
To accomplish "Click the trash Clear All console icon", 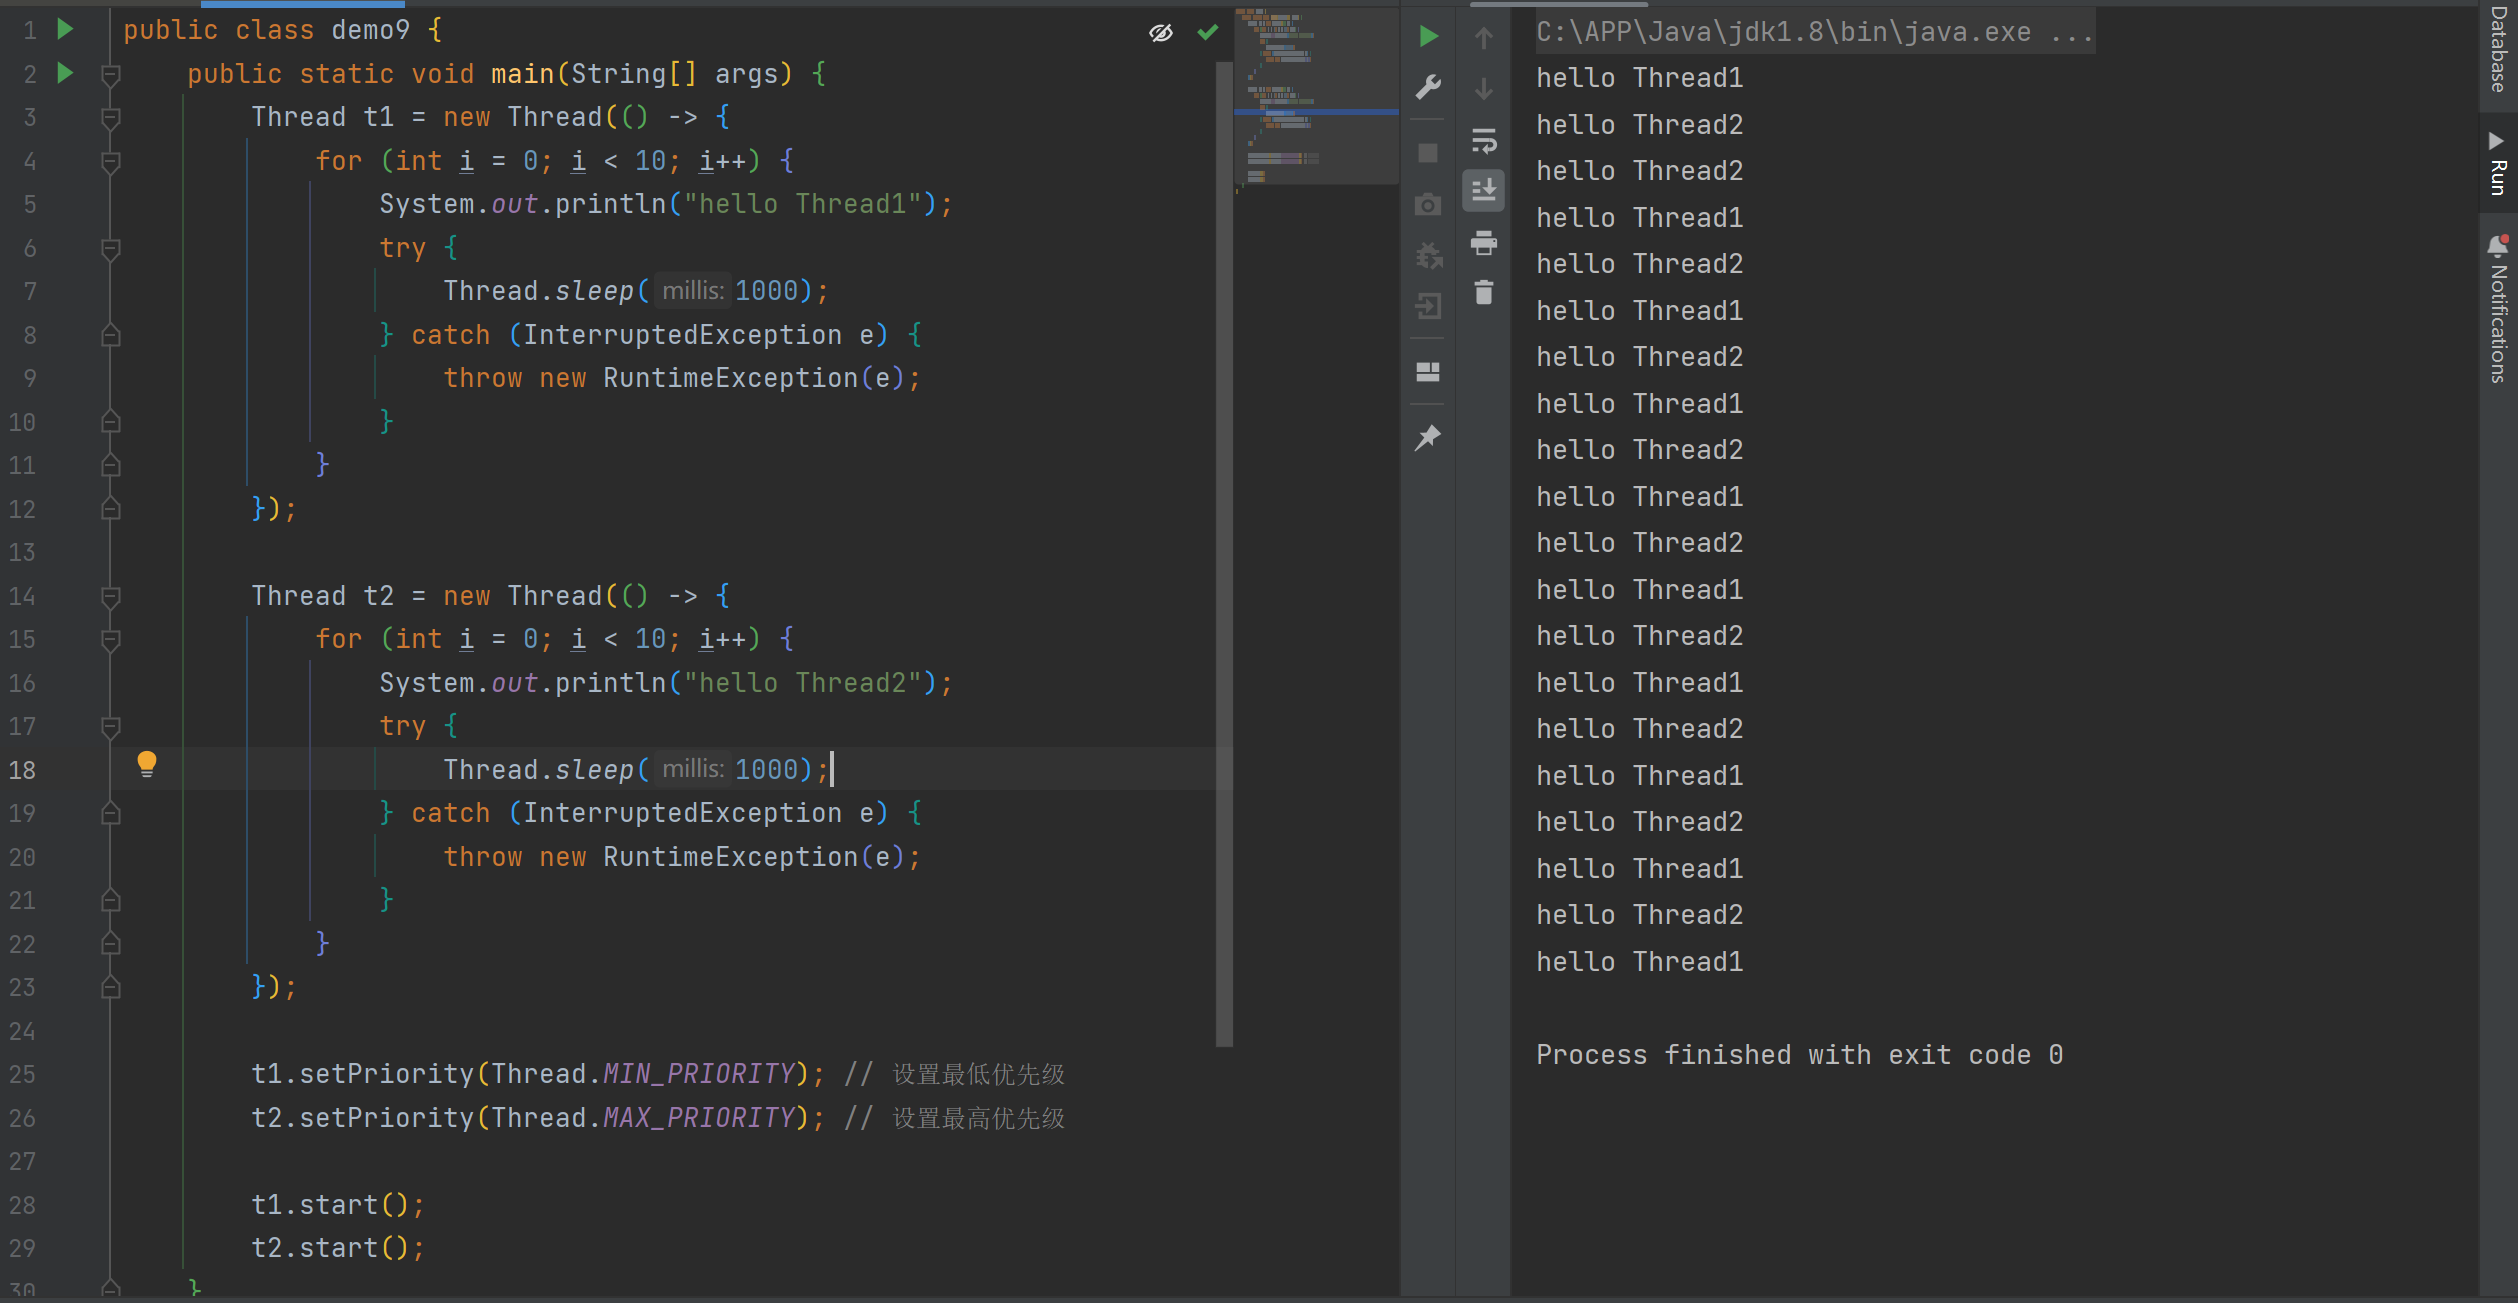I will coord(1484,292).
